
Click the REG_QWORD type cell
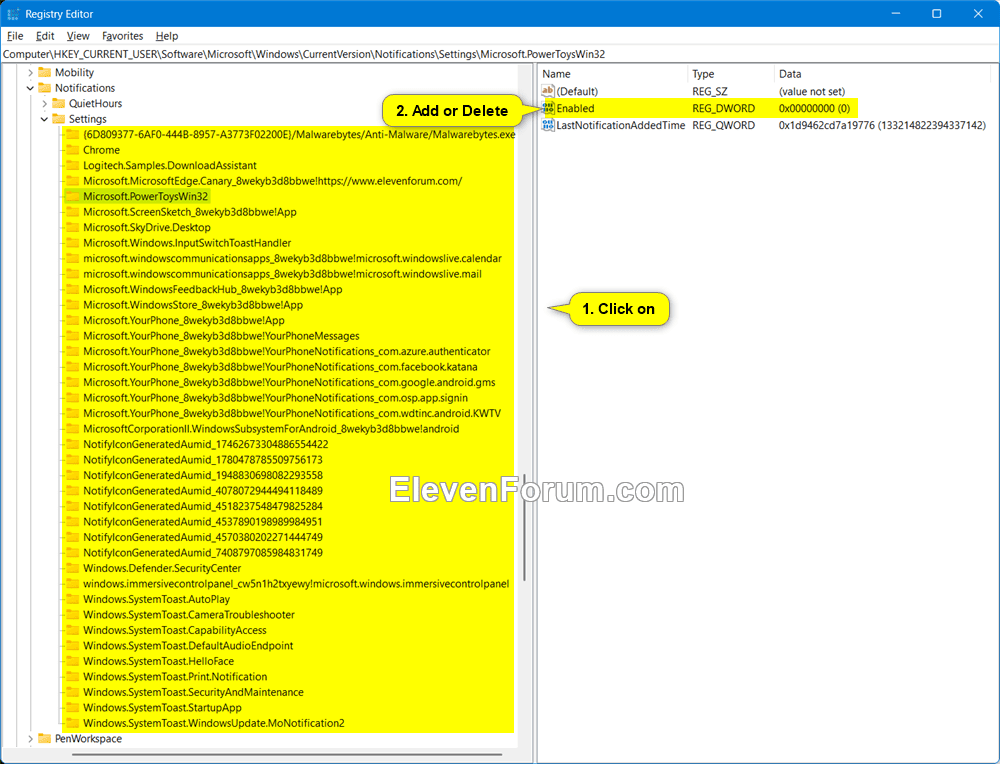pyautogui.click(x=723, y=126)
